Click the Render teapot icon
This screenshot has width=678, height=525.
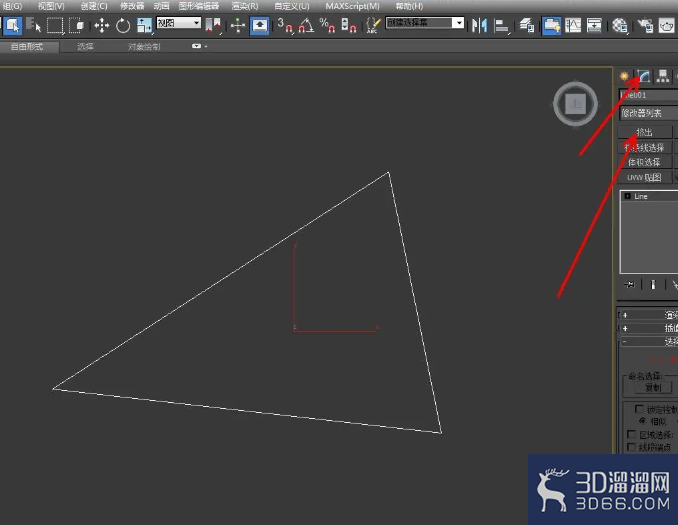666,25
